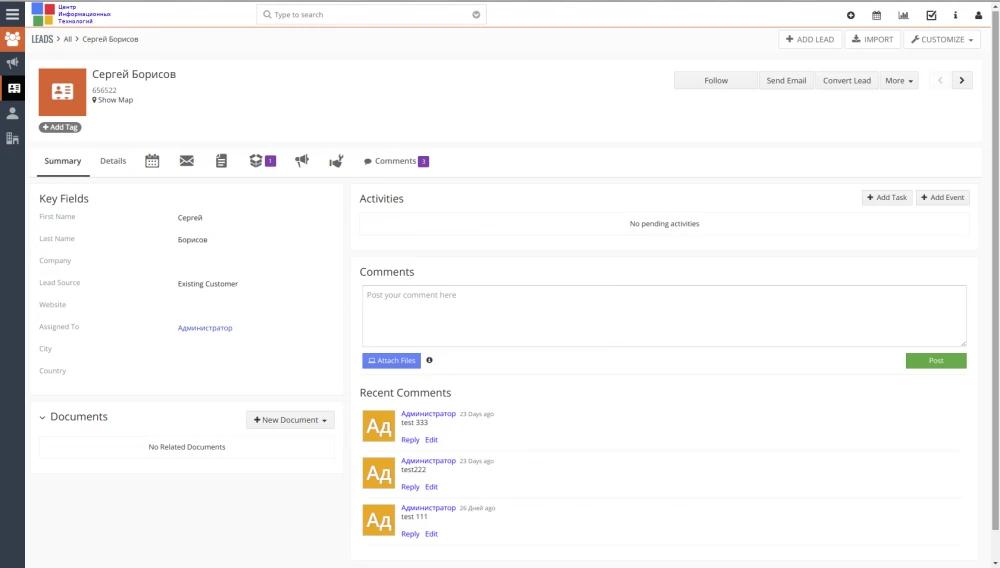Open the hamburger main menu
1000x568 pixels.
click(12, 14)
